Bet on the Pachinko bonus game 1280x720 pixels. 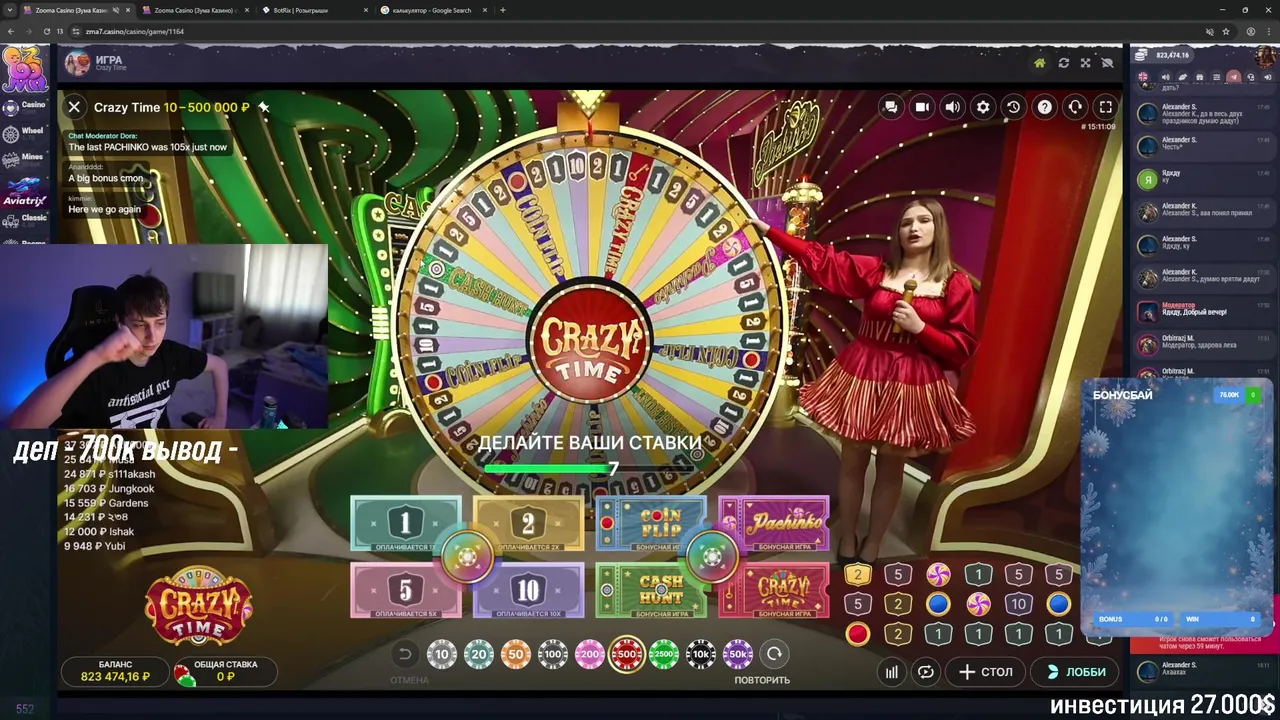774,524
